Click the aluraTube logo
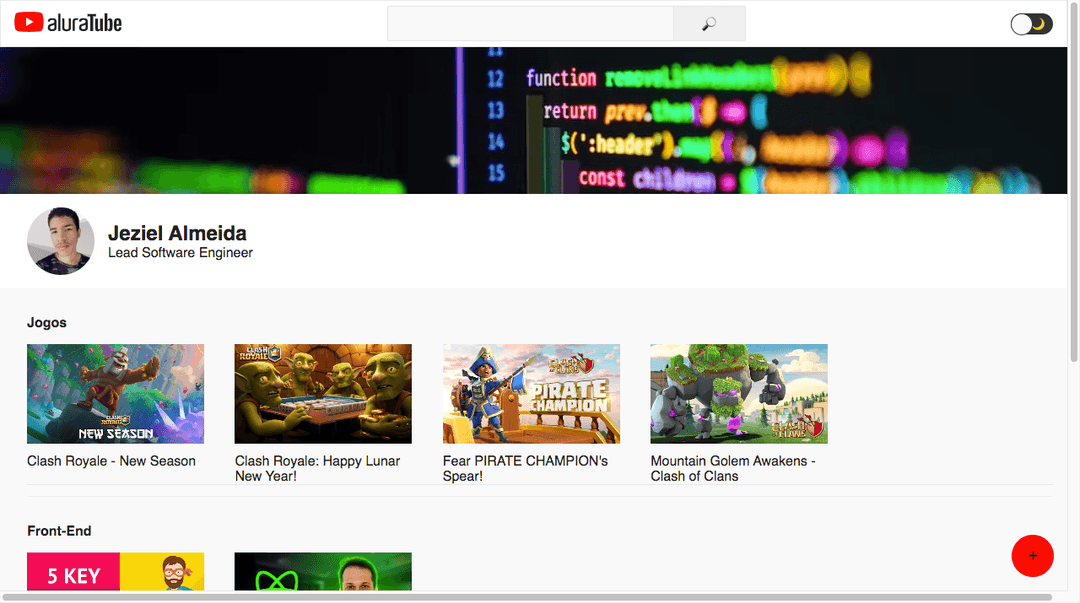 pos(68,23)
